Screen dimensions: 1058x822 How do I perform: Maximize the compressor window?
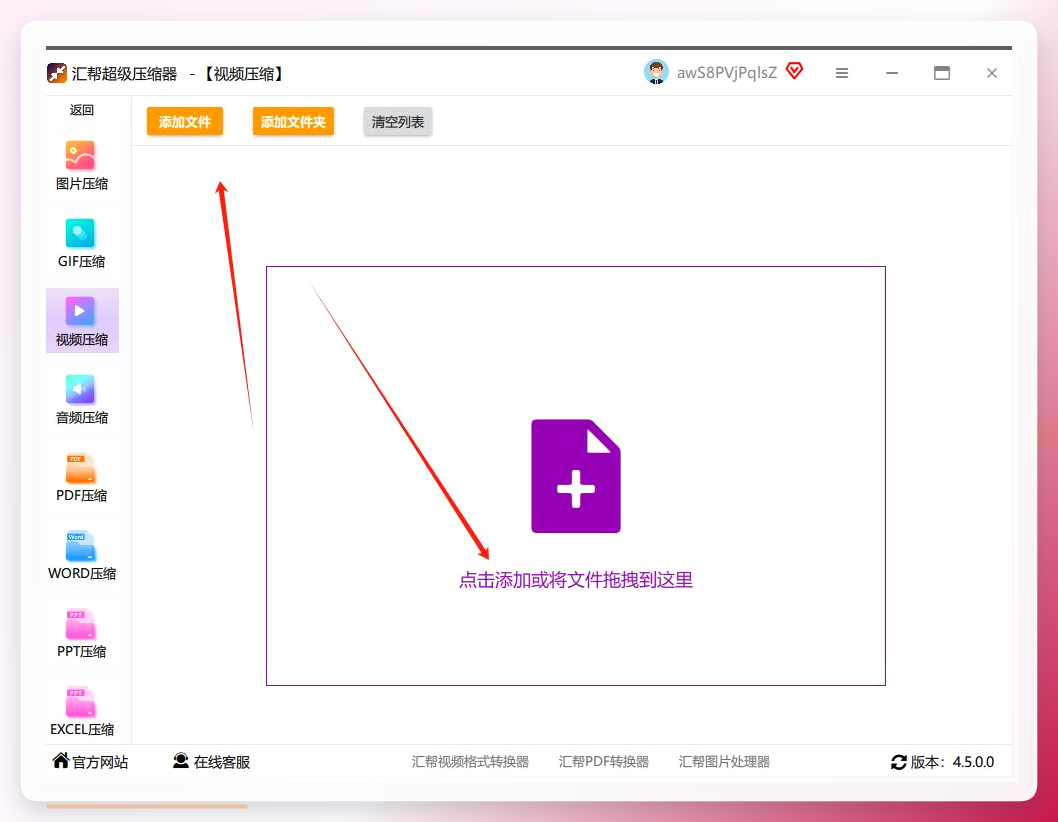coord(942,73)
